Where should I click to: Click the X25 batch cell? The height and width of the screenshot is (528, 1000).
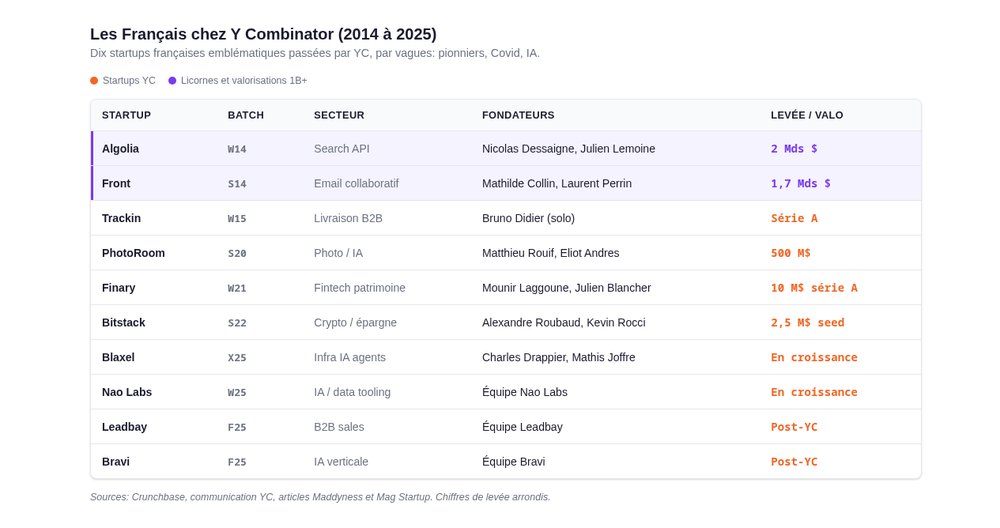click(x=237, y=357)
